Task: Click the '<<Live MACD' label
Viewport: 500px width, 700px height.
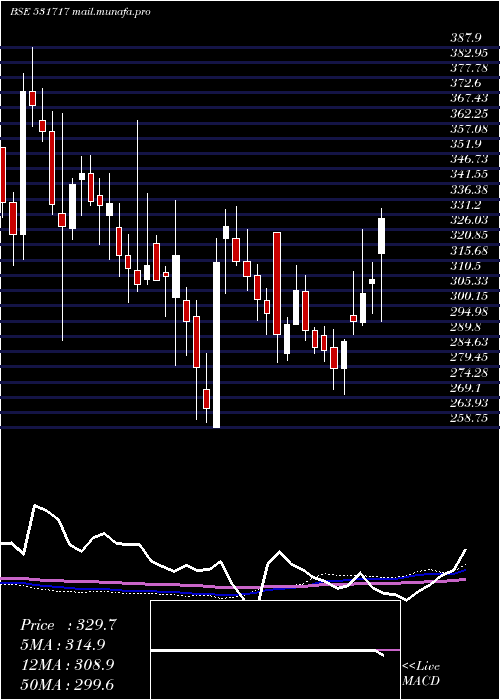Action: coord(421,674)
